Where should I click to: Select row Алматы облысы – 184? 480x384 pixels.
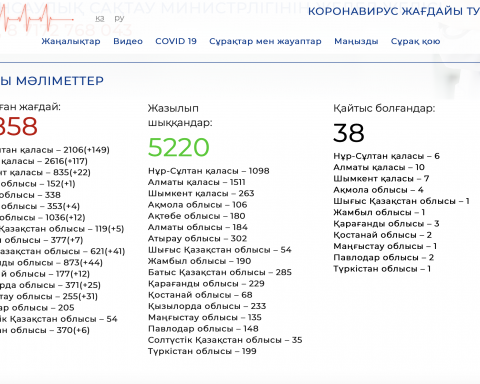(198, 227)
